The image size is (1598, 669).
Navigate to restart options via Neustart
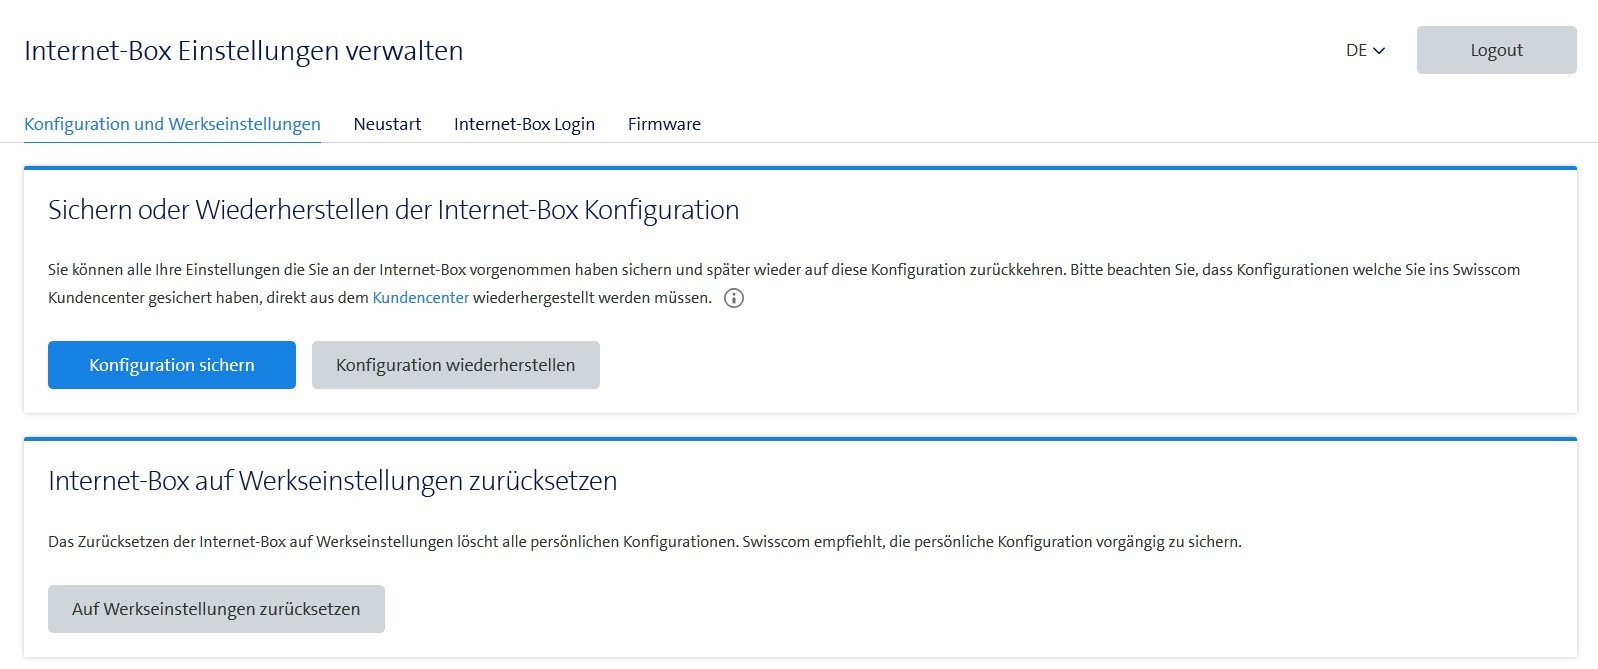(x=387, y=124)
